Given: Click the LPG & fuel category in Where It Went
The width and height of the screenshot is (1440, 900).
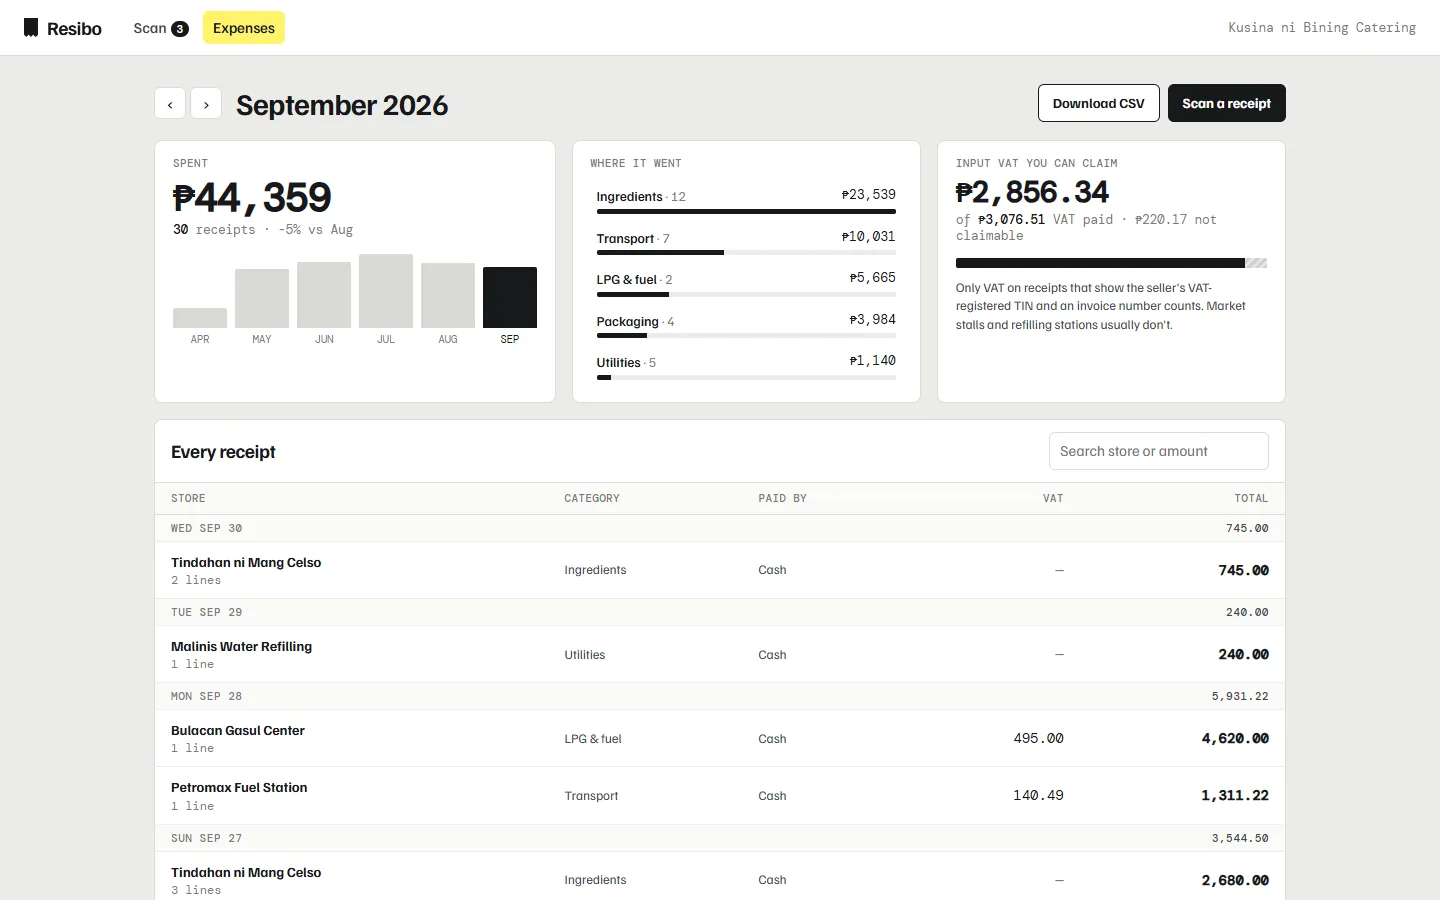Looking at the screenshot, I should coord(746,283).
